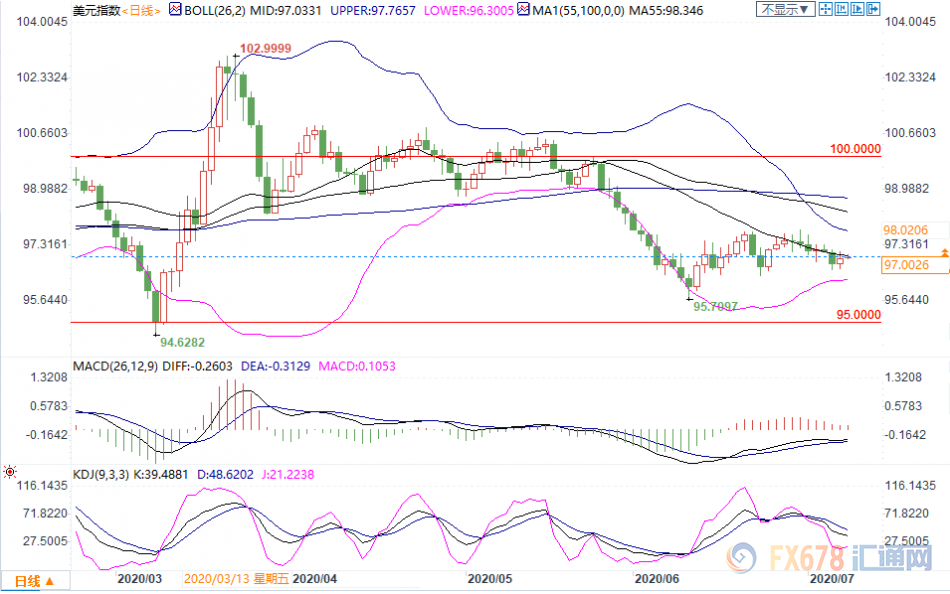
Task: Click the 2020/04 time axis label
Action: click(x=314, y=579)
